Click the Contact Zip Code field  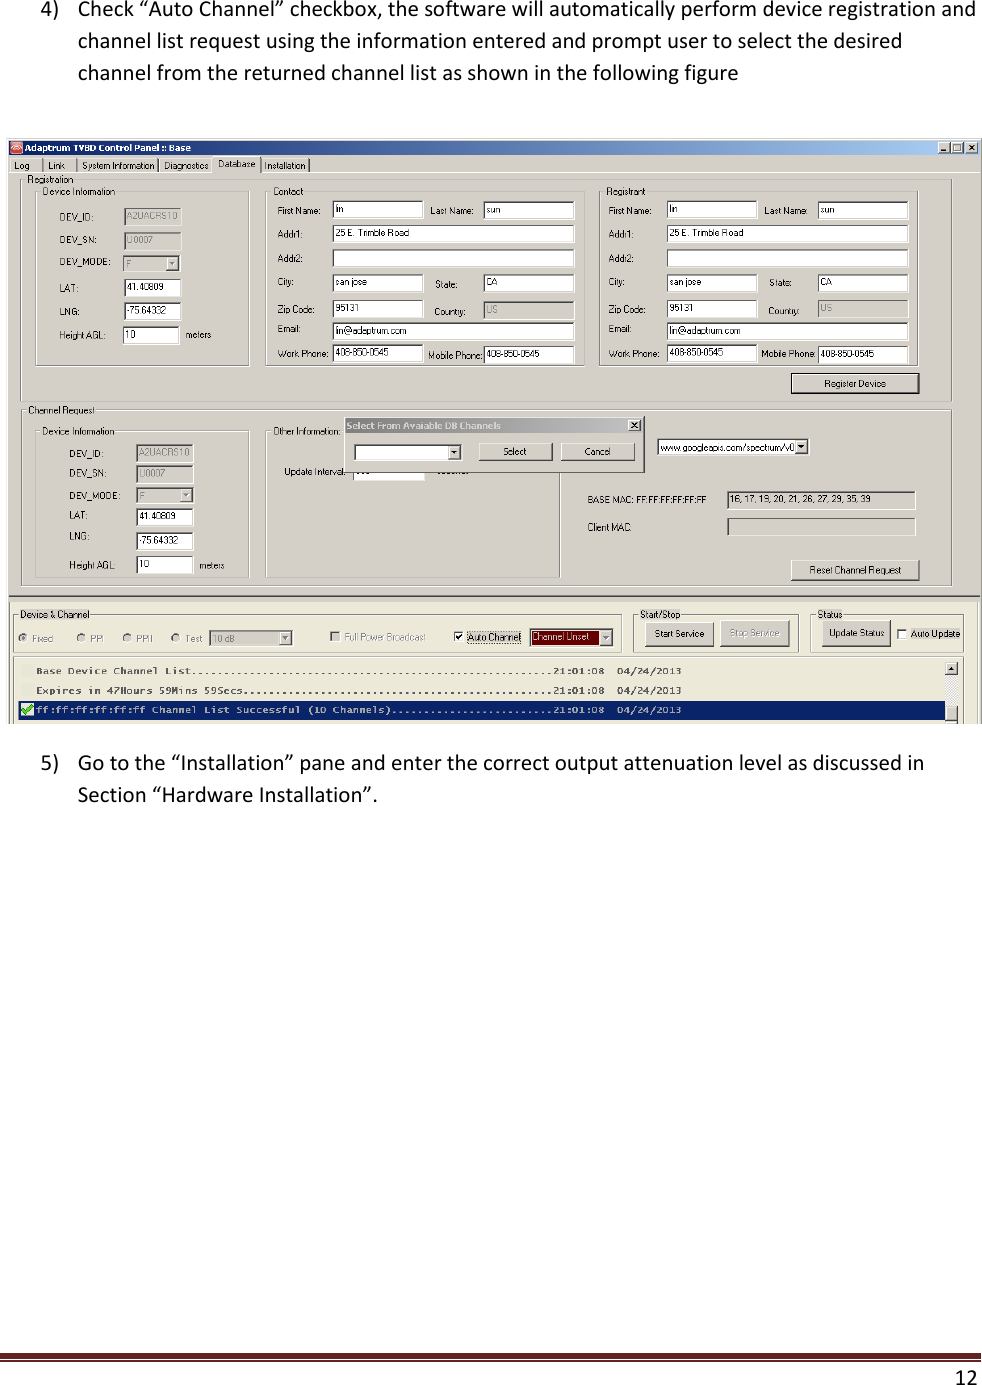pos(378,309)
